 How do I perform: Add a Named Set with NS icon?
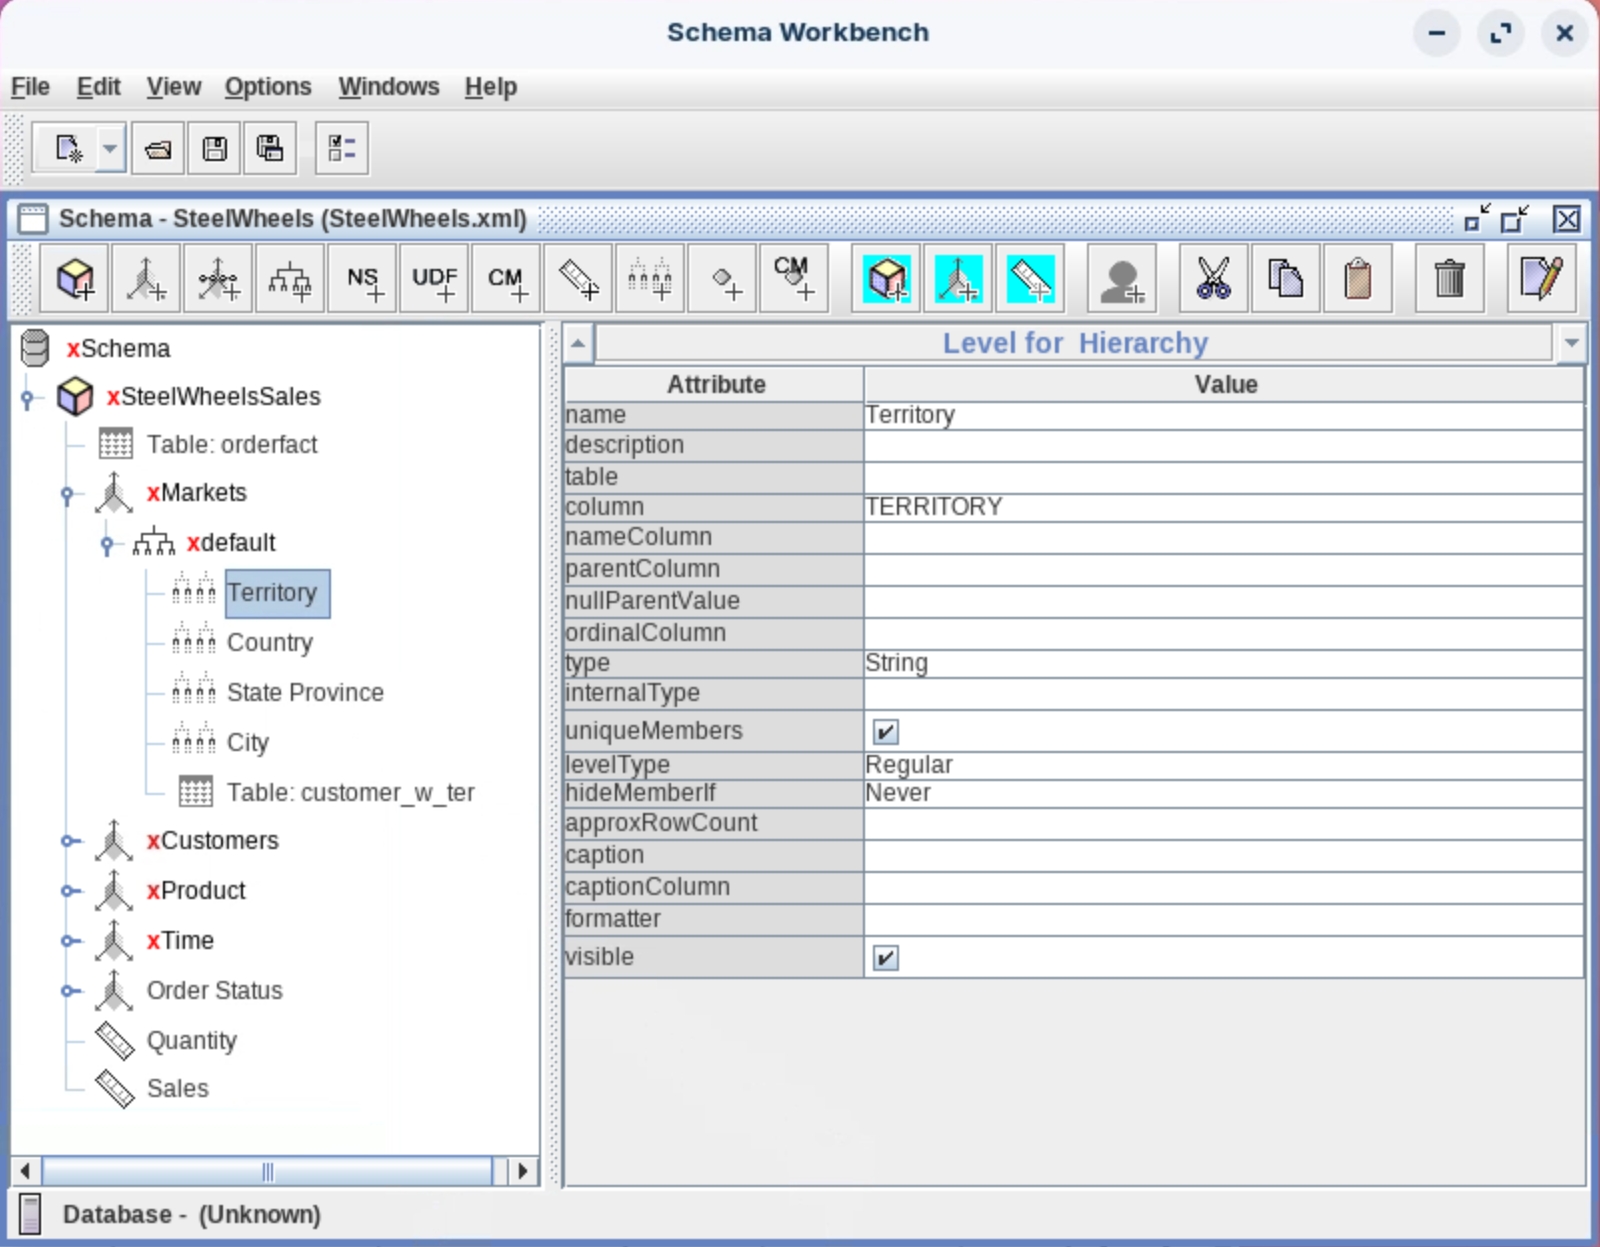click(x=363, y=279)
